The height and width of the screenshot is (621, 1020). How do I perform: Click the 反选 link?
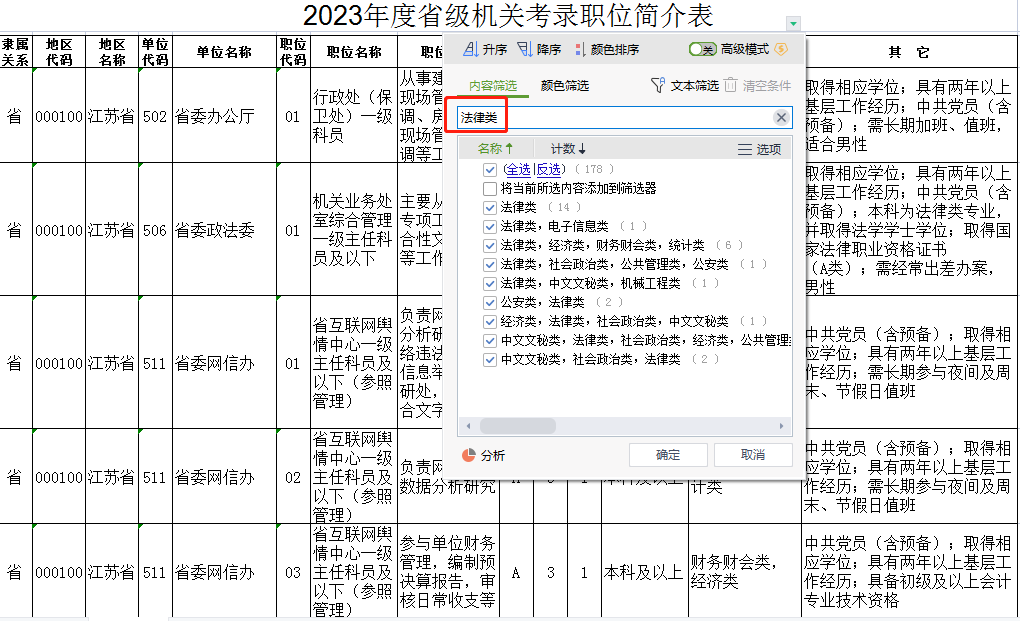548,170
